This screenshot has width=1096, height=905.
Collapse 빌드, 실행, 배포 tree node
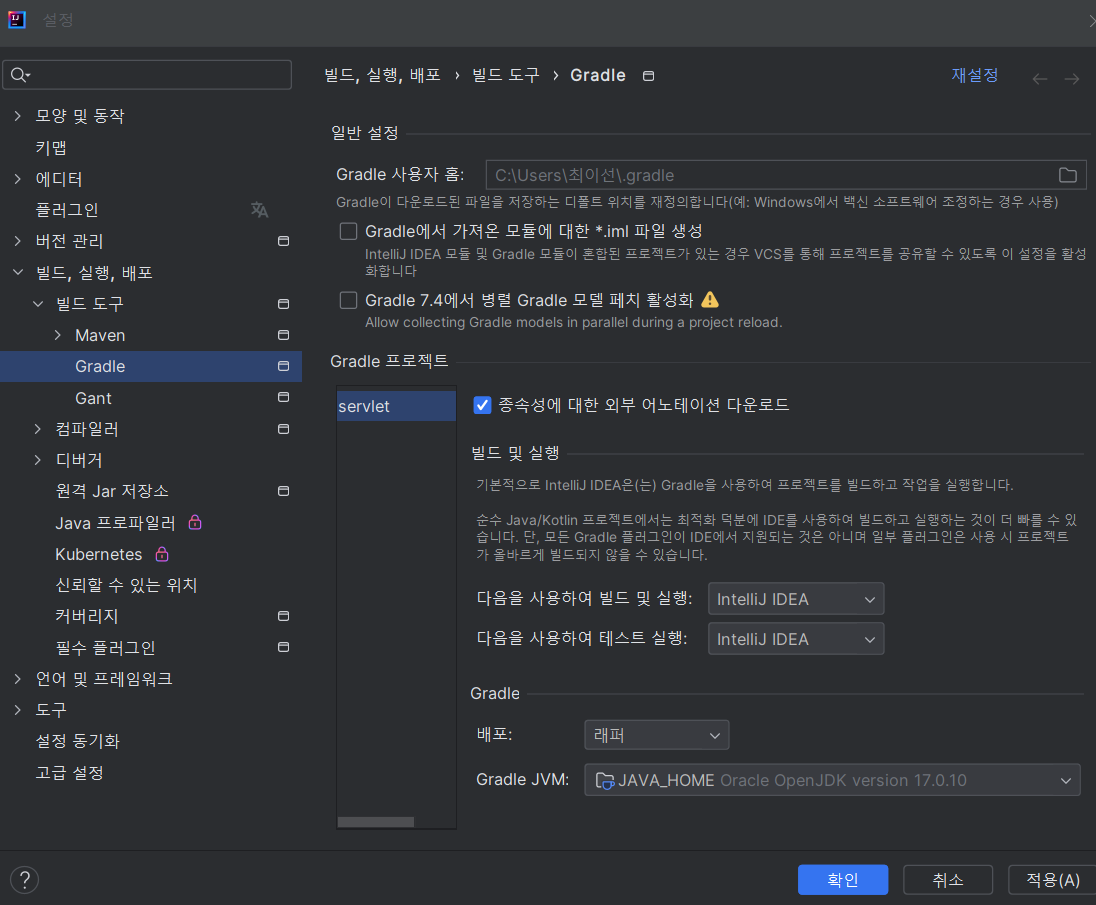point(17,273)
